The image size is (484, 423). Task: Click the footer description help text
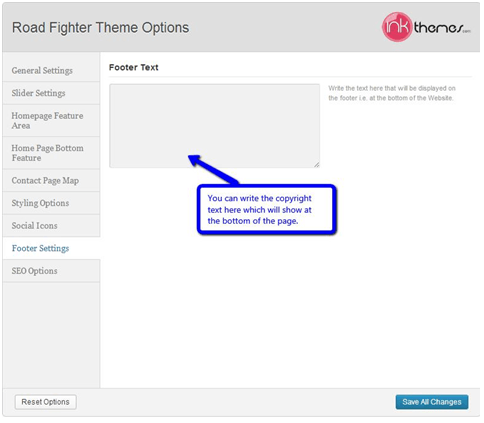(x=392, y=93)
